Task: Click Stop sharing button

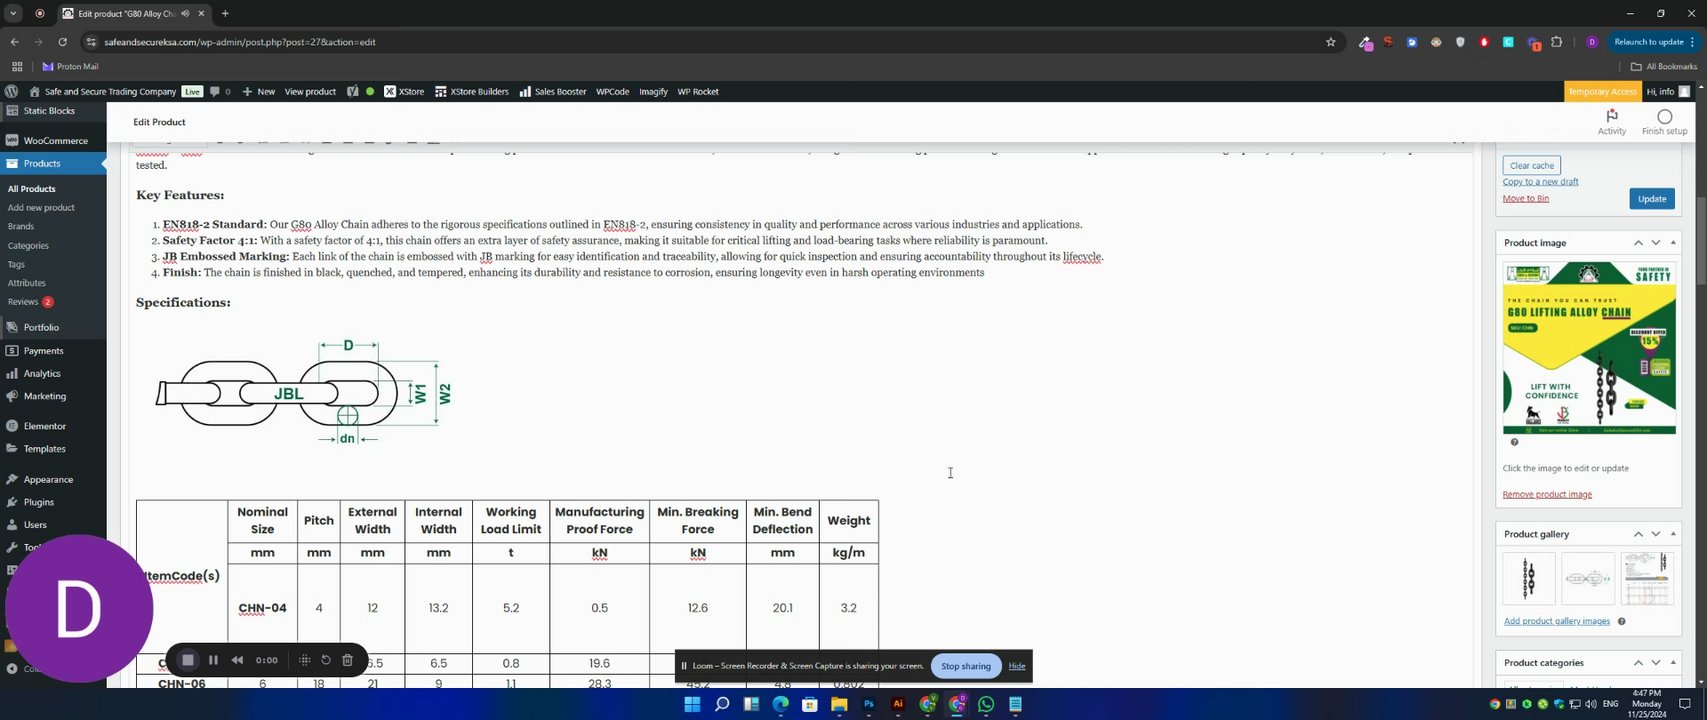Action: pos(965,666)
